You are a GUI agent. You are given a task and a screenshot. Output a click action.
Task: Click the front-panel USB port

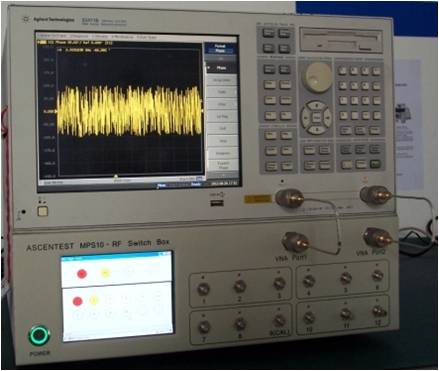tap(217, 203)
